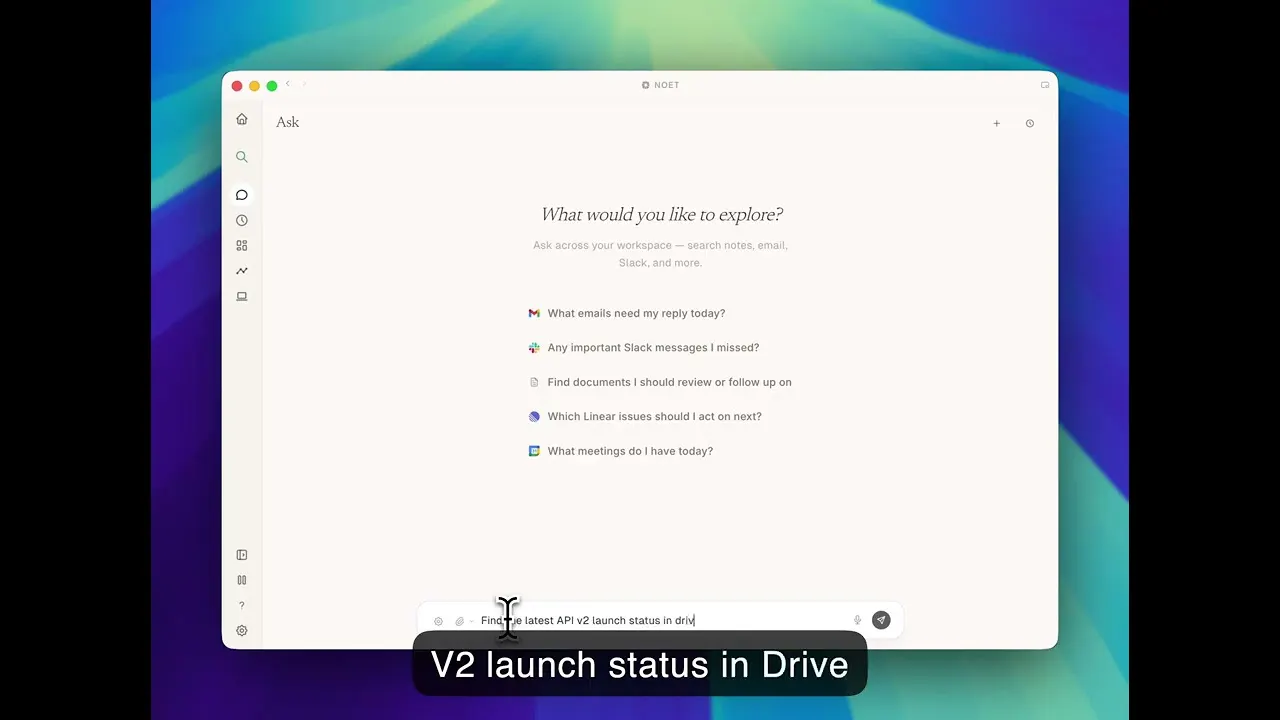
Task: Open search from the sidebar magnifier icon
Action: [x=242, y=157]
